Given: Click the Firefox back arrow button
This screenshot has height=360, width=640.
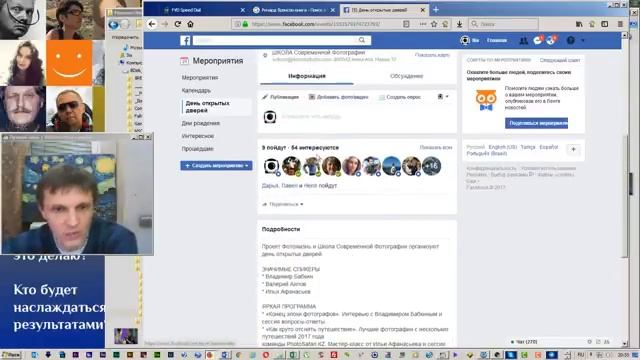Looking at the screenshot, I should 152,24.
